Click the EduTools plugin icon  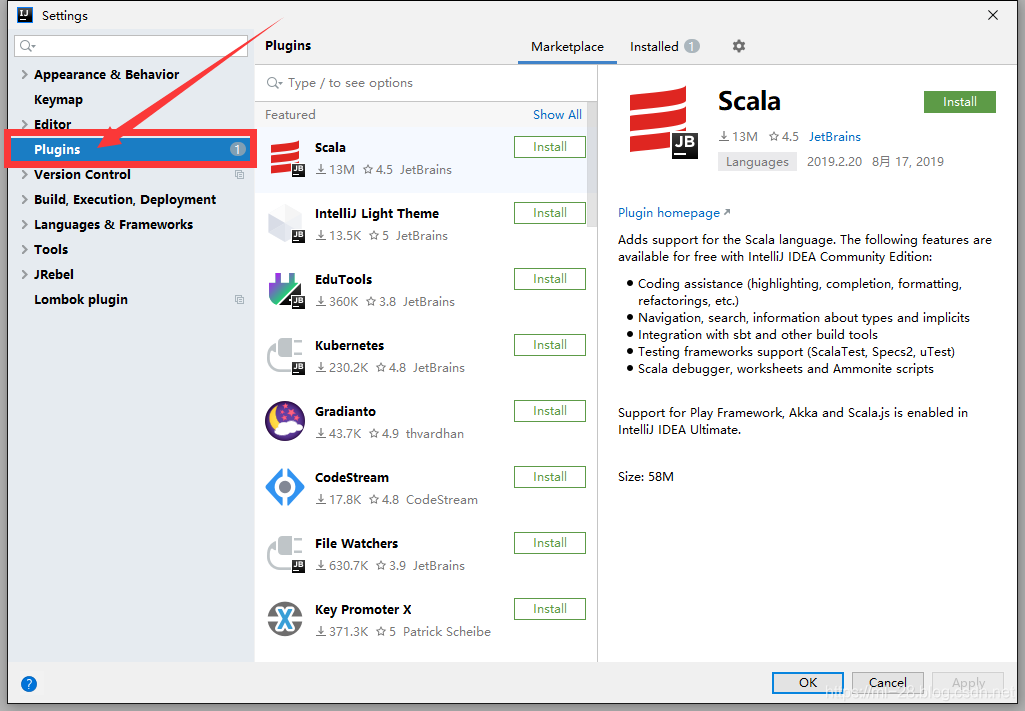[285, 290]
